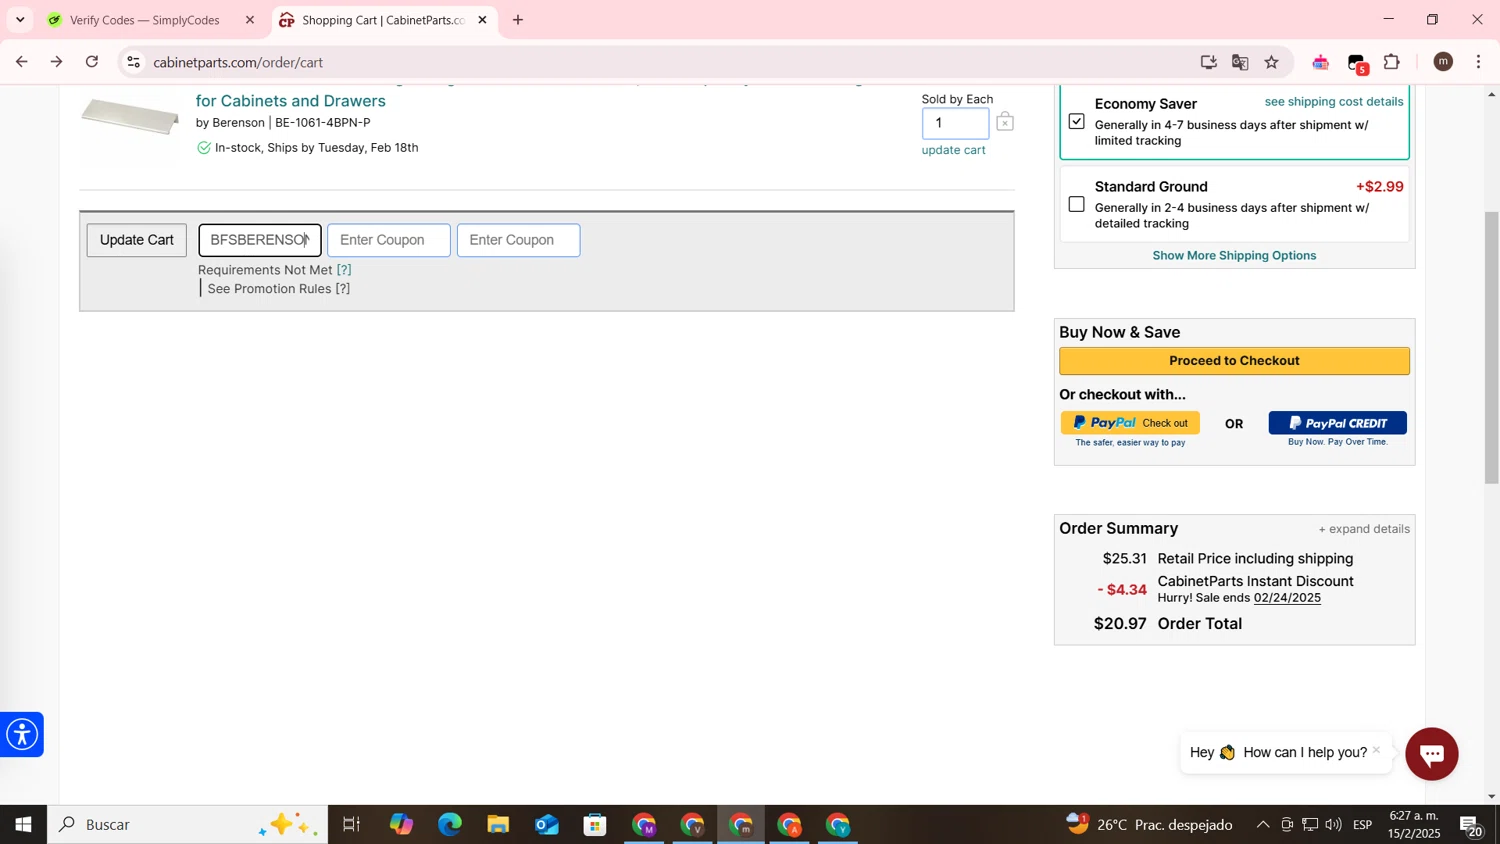Launch Microsoft Edge from taskbar
1500x844 pixels.
pos(450,825)
